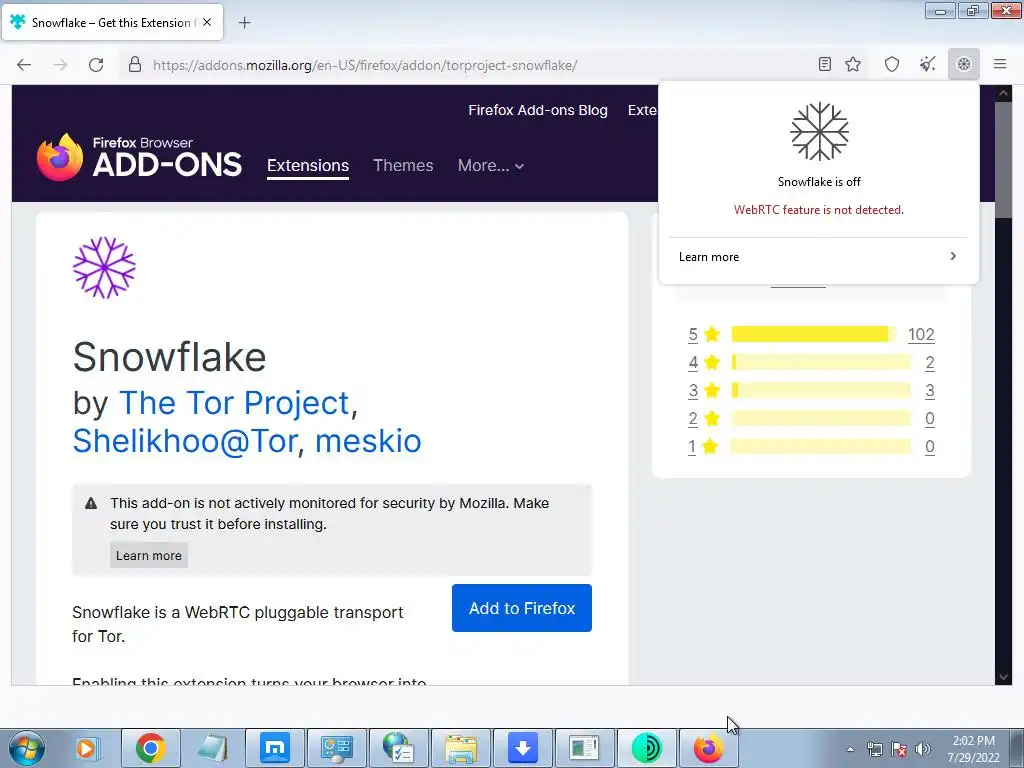
Task: Go back to the previous page
Action: 24,65
